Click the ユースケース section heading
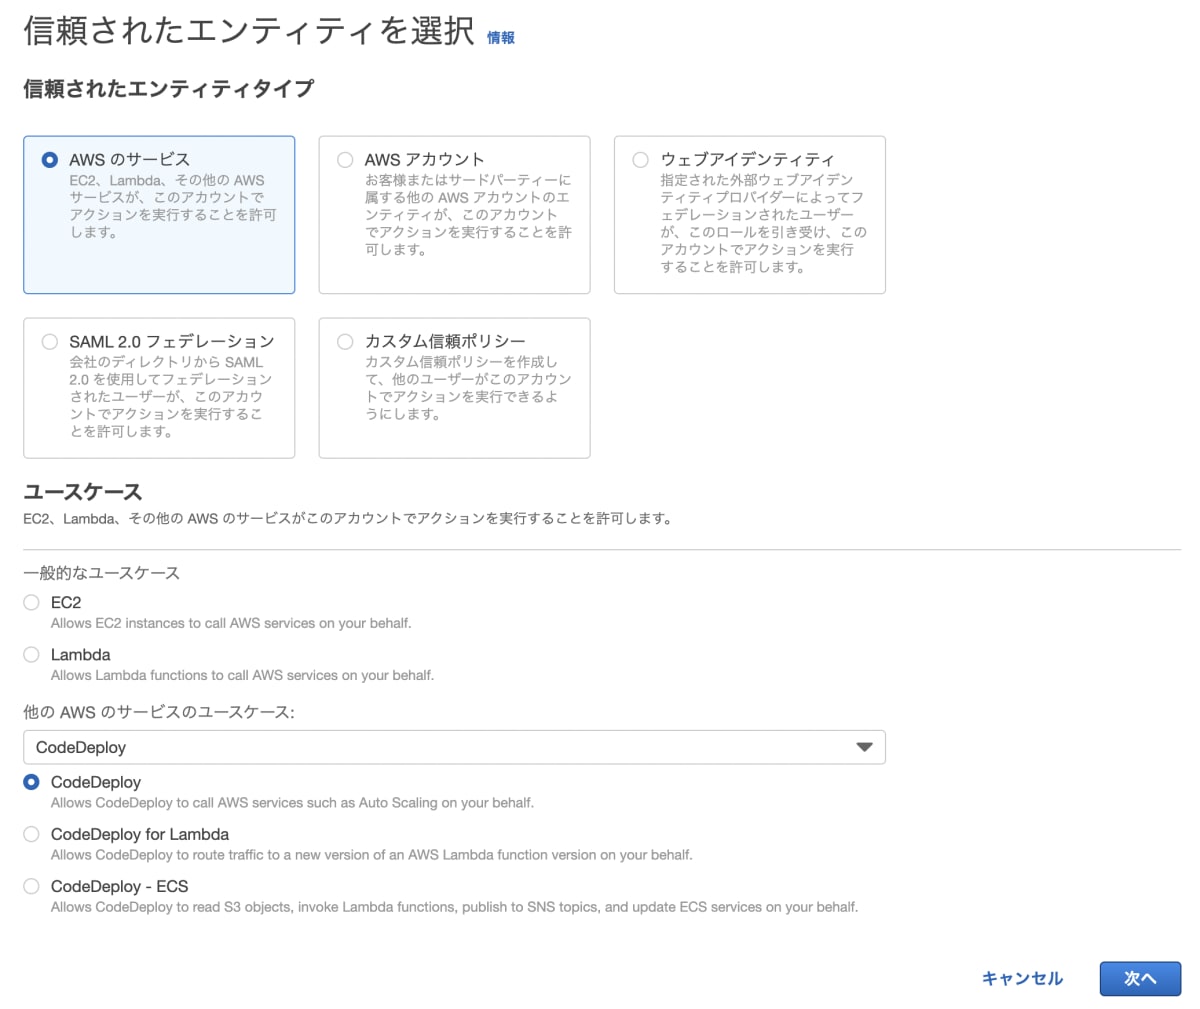1200x1009 pixels. (x=83, y=492)
